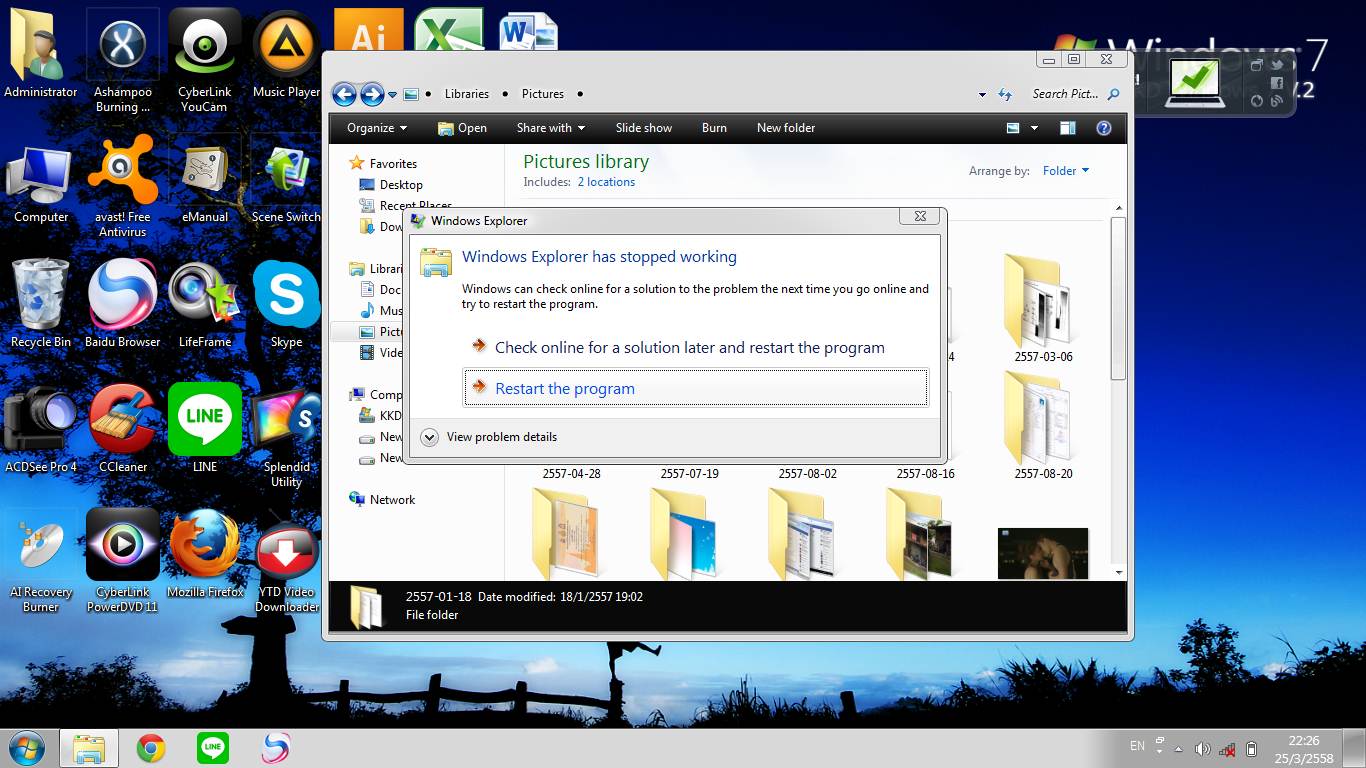Open Mozilla Firefox desktop icon

pyautogui.click(x=205, y=555)
